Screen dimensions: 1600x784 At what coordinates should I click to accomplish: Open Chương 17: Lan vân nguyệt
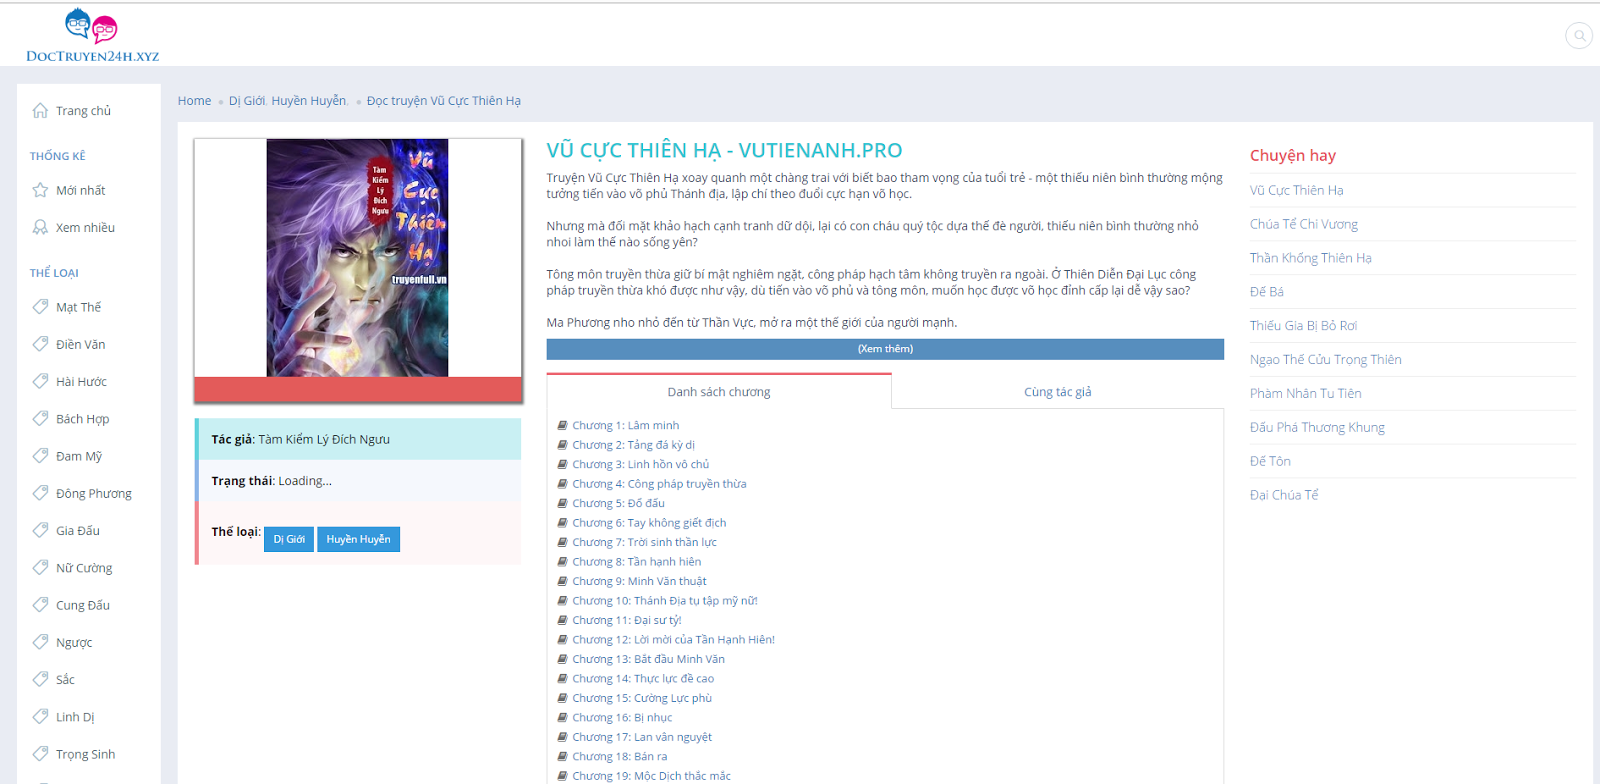(x=642, y=737)
